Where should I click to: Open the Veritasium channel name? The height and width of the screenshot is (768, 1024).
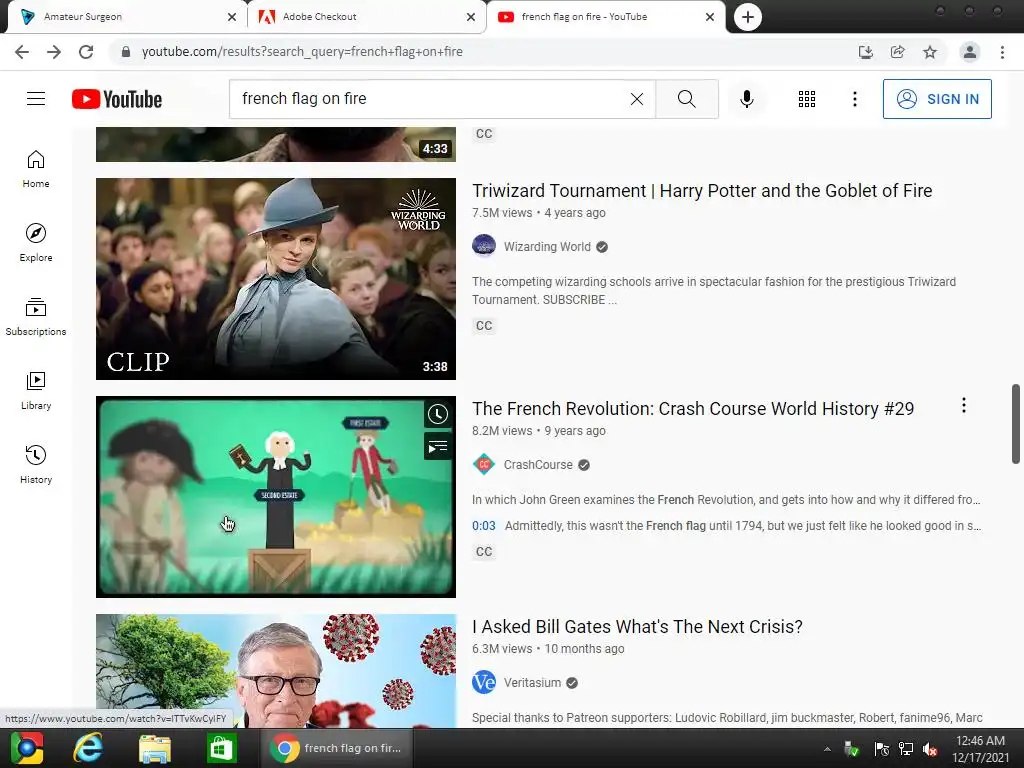(532, 683)
